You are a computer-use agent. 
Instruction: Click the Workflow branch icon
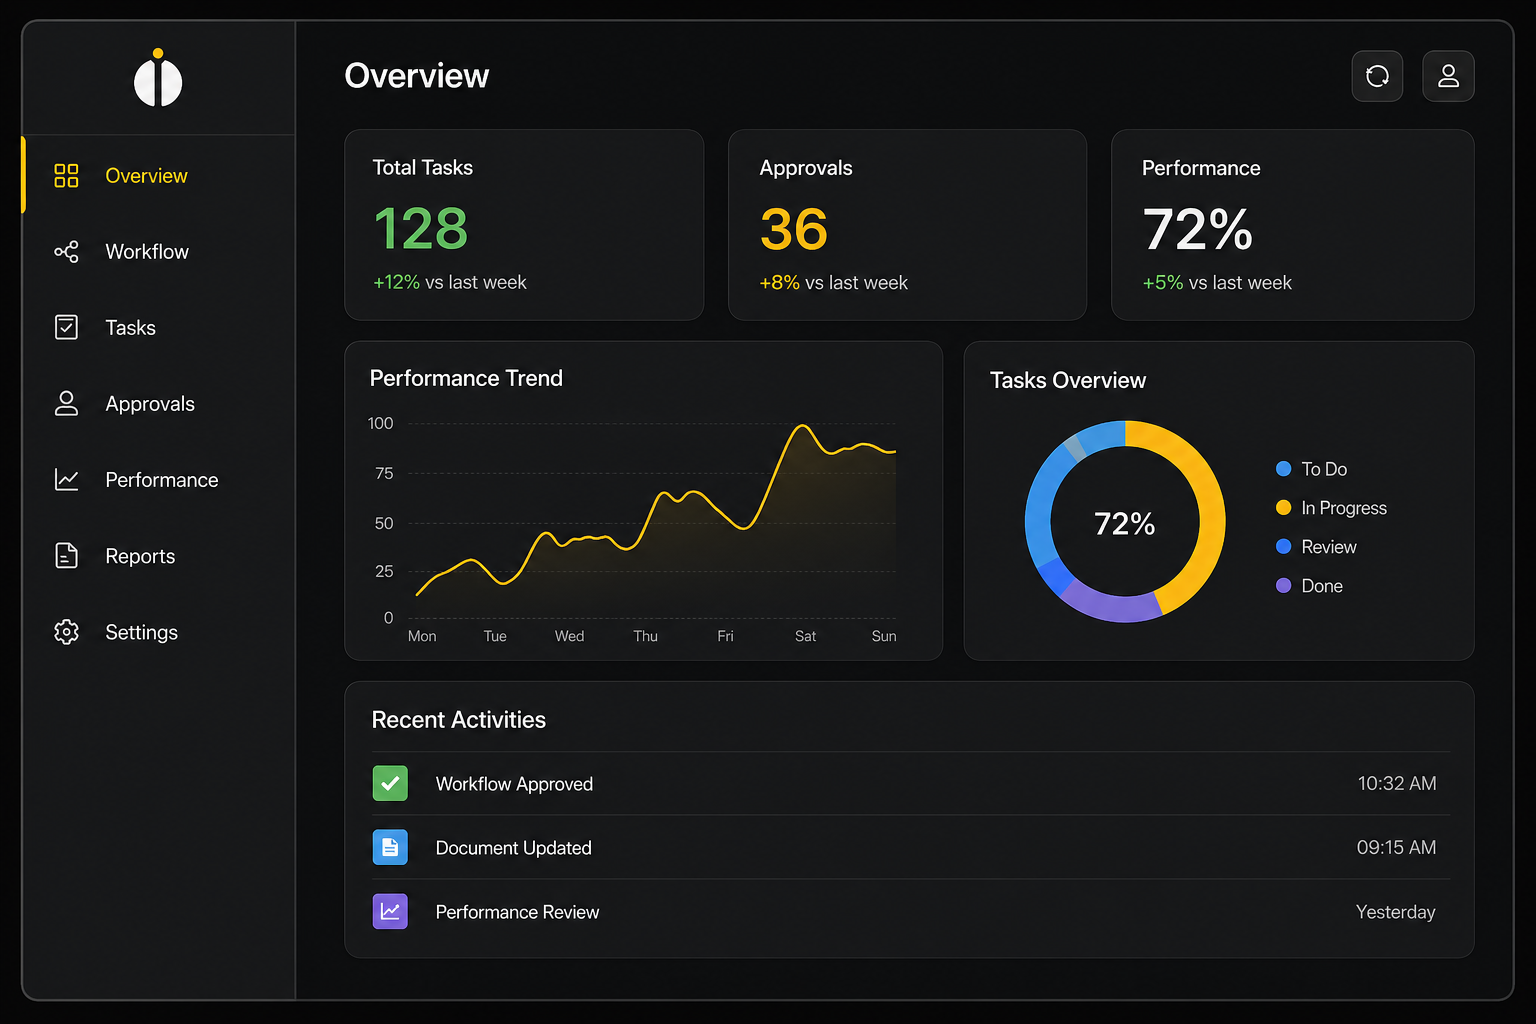(66, 251)
